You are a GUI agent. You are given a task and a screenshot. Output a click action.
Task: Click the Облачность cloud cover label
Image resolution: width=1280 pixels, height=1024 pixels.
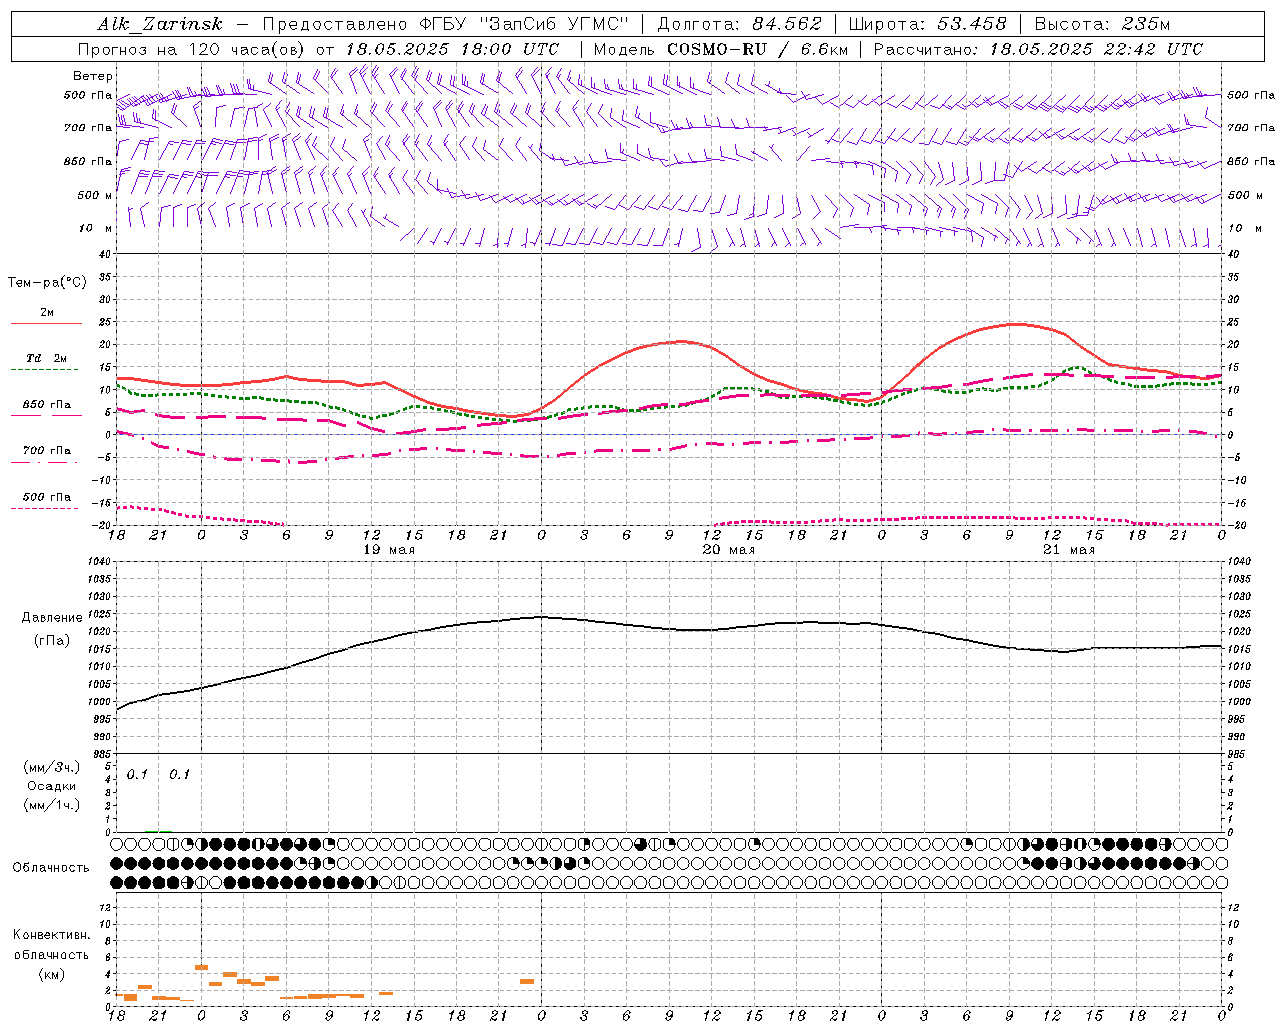[51, 867]
